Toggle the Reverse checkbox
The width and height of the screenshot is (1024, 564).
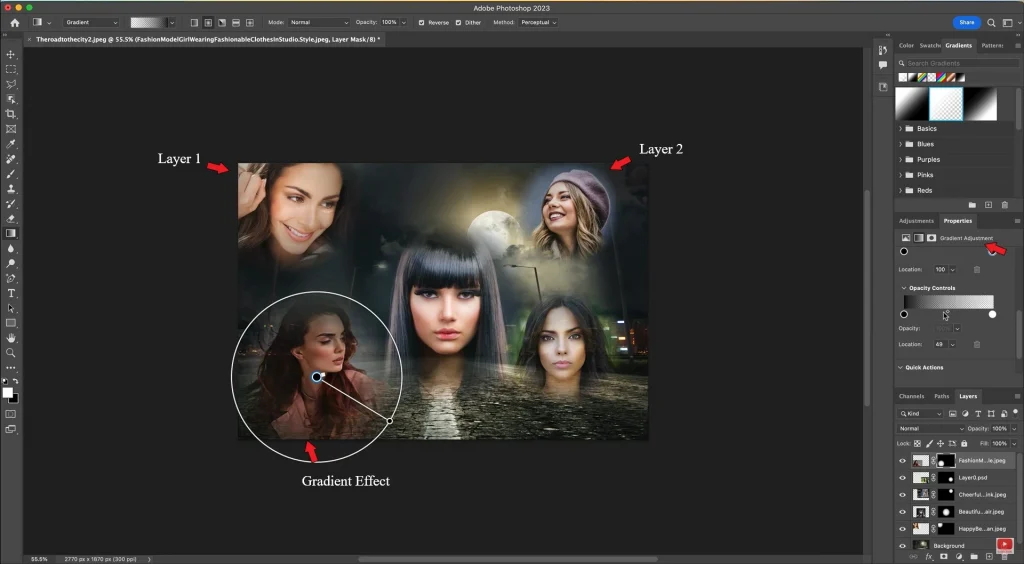click(421, 22)
